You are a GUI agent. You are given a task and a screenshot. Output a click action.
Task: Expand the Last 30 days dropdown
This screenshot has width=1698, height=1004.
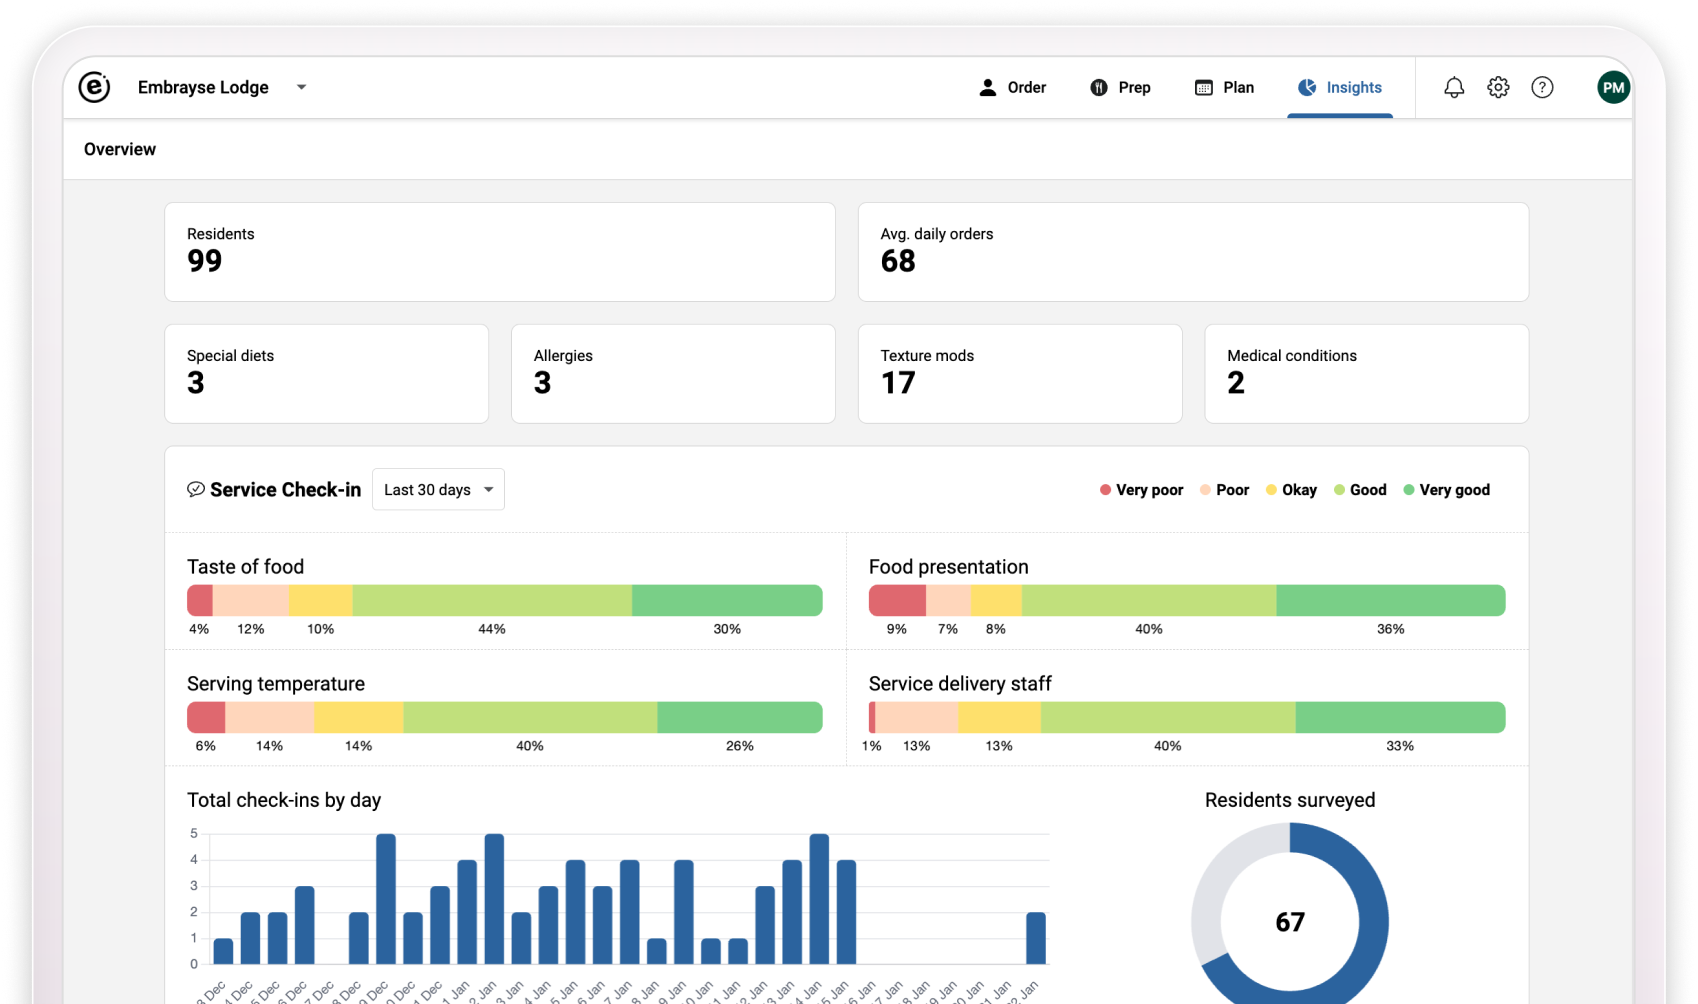[x=438, y=489]
